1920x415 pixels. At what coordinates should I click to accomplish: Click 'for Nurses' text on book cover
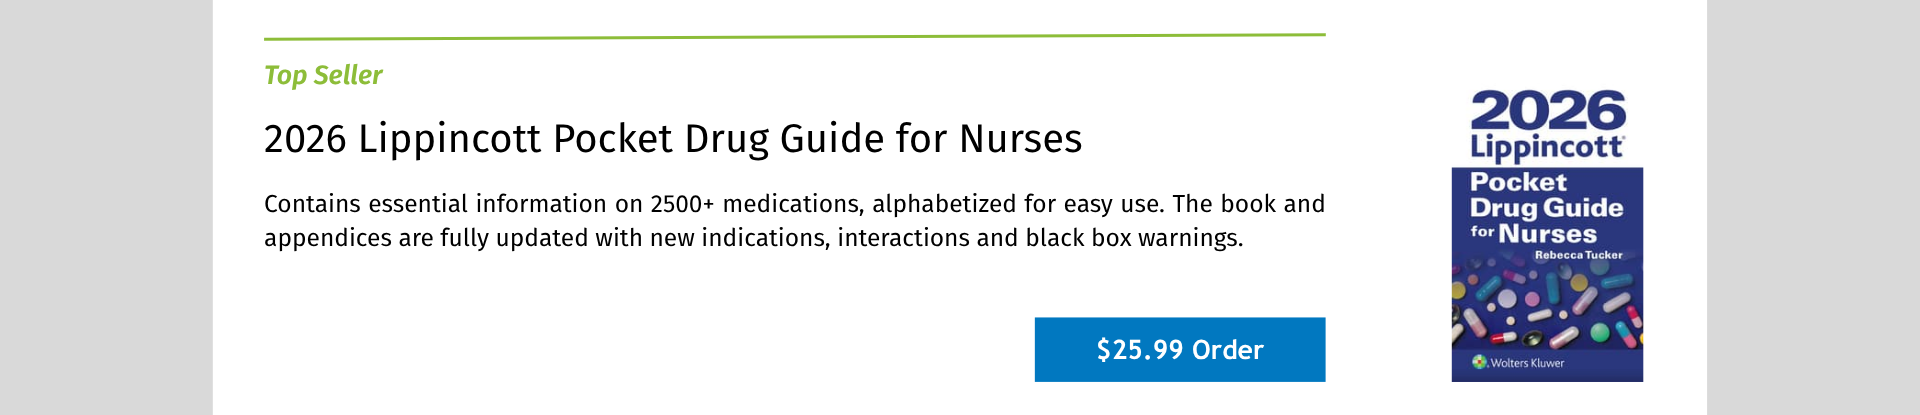pos(1533,234)
